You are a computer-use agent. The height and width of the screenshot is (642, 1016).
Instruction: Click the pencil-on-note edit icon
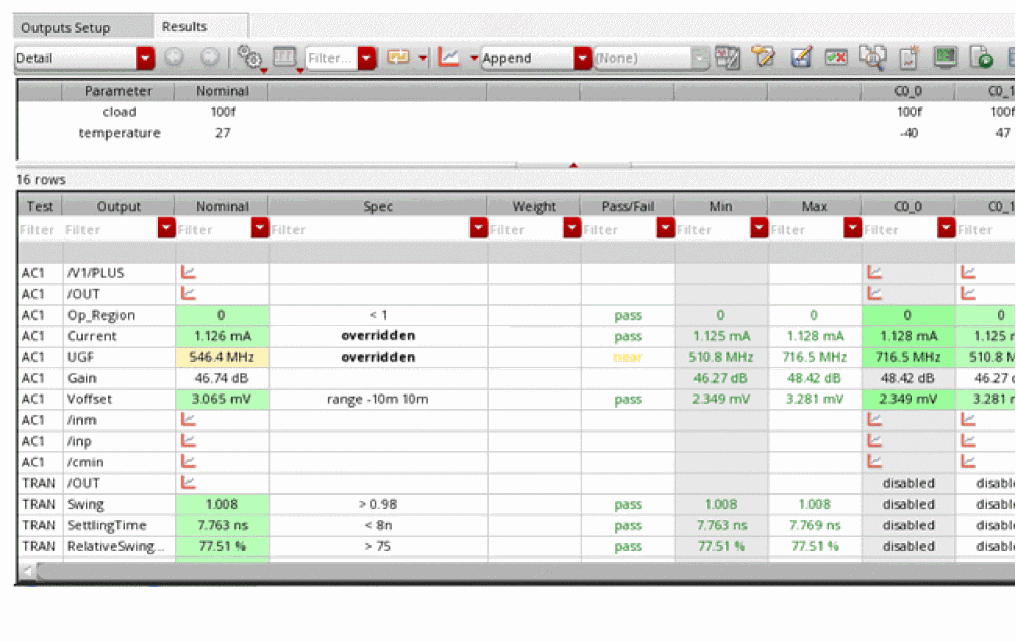(x=763, y=58)
